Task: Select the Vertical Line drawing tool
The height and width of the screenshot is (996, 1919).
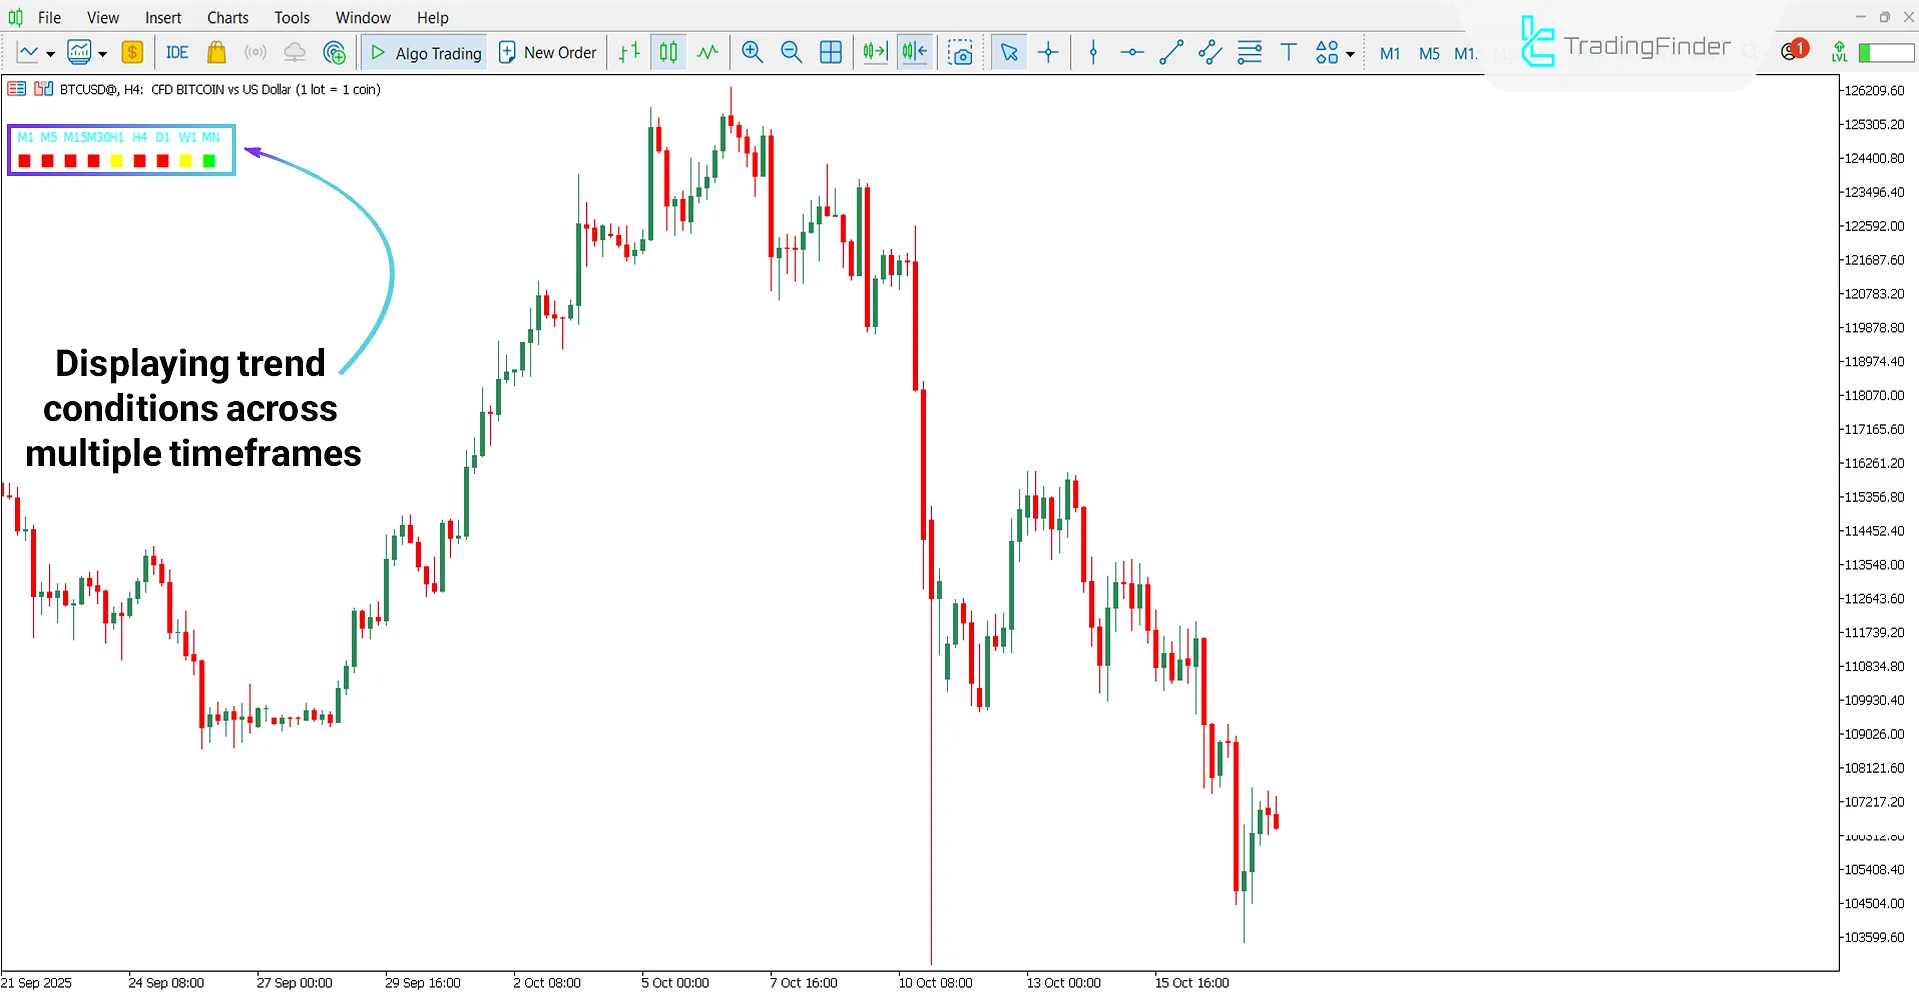Action: coord(1093,52)
